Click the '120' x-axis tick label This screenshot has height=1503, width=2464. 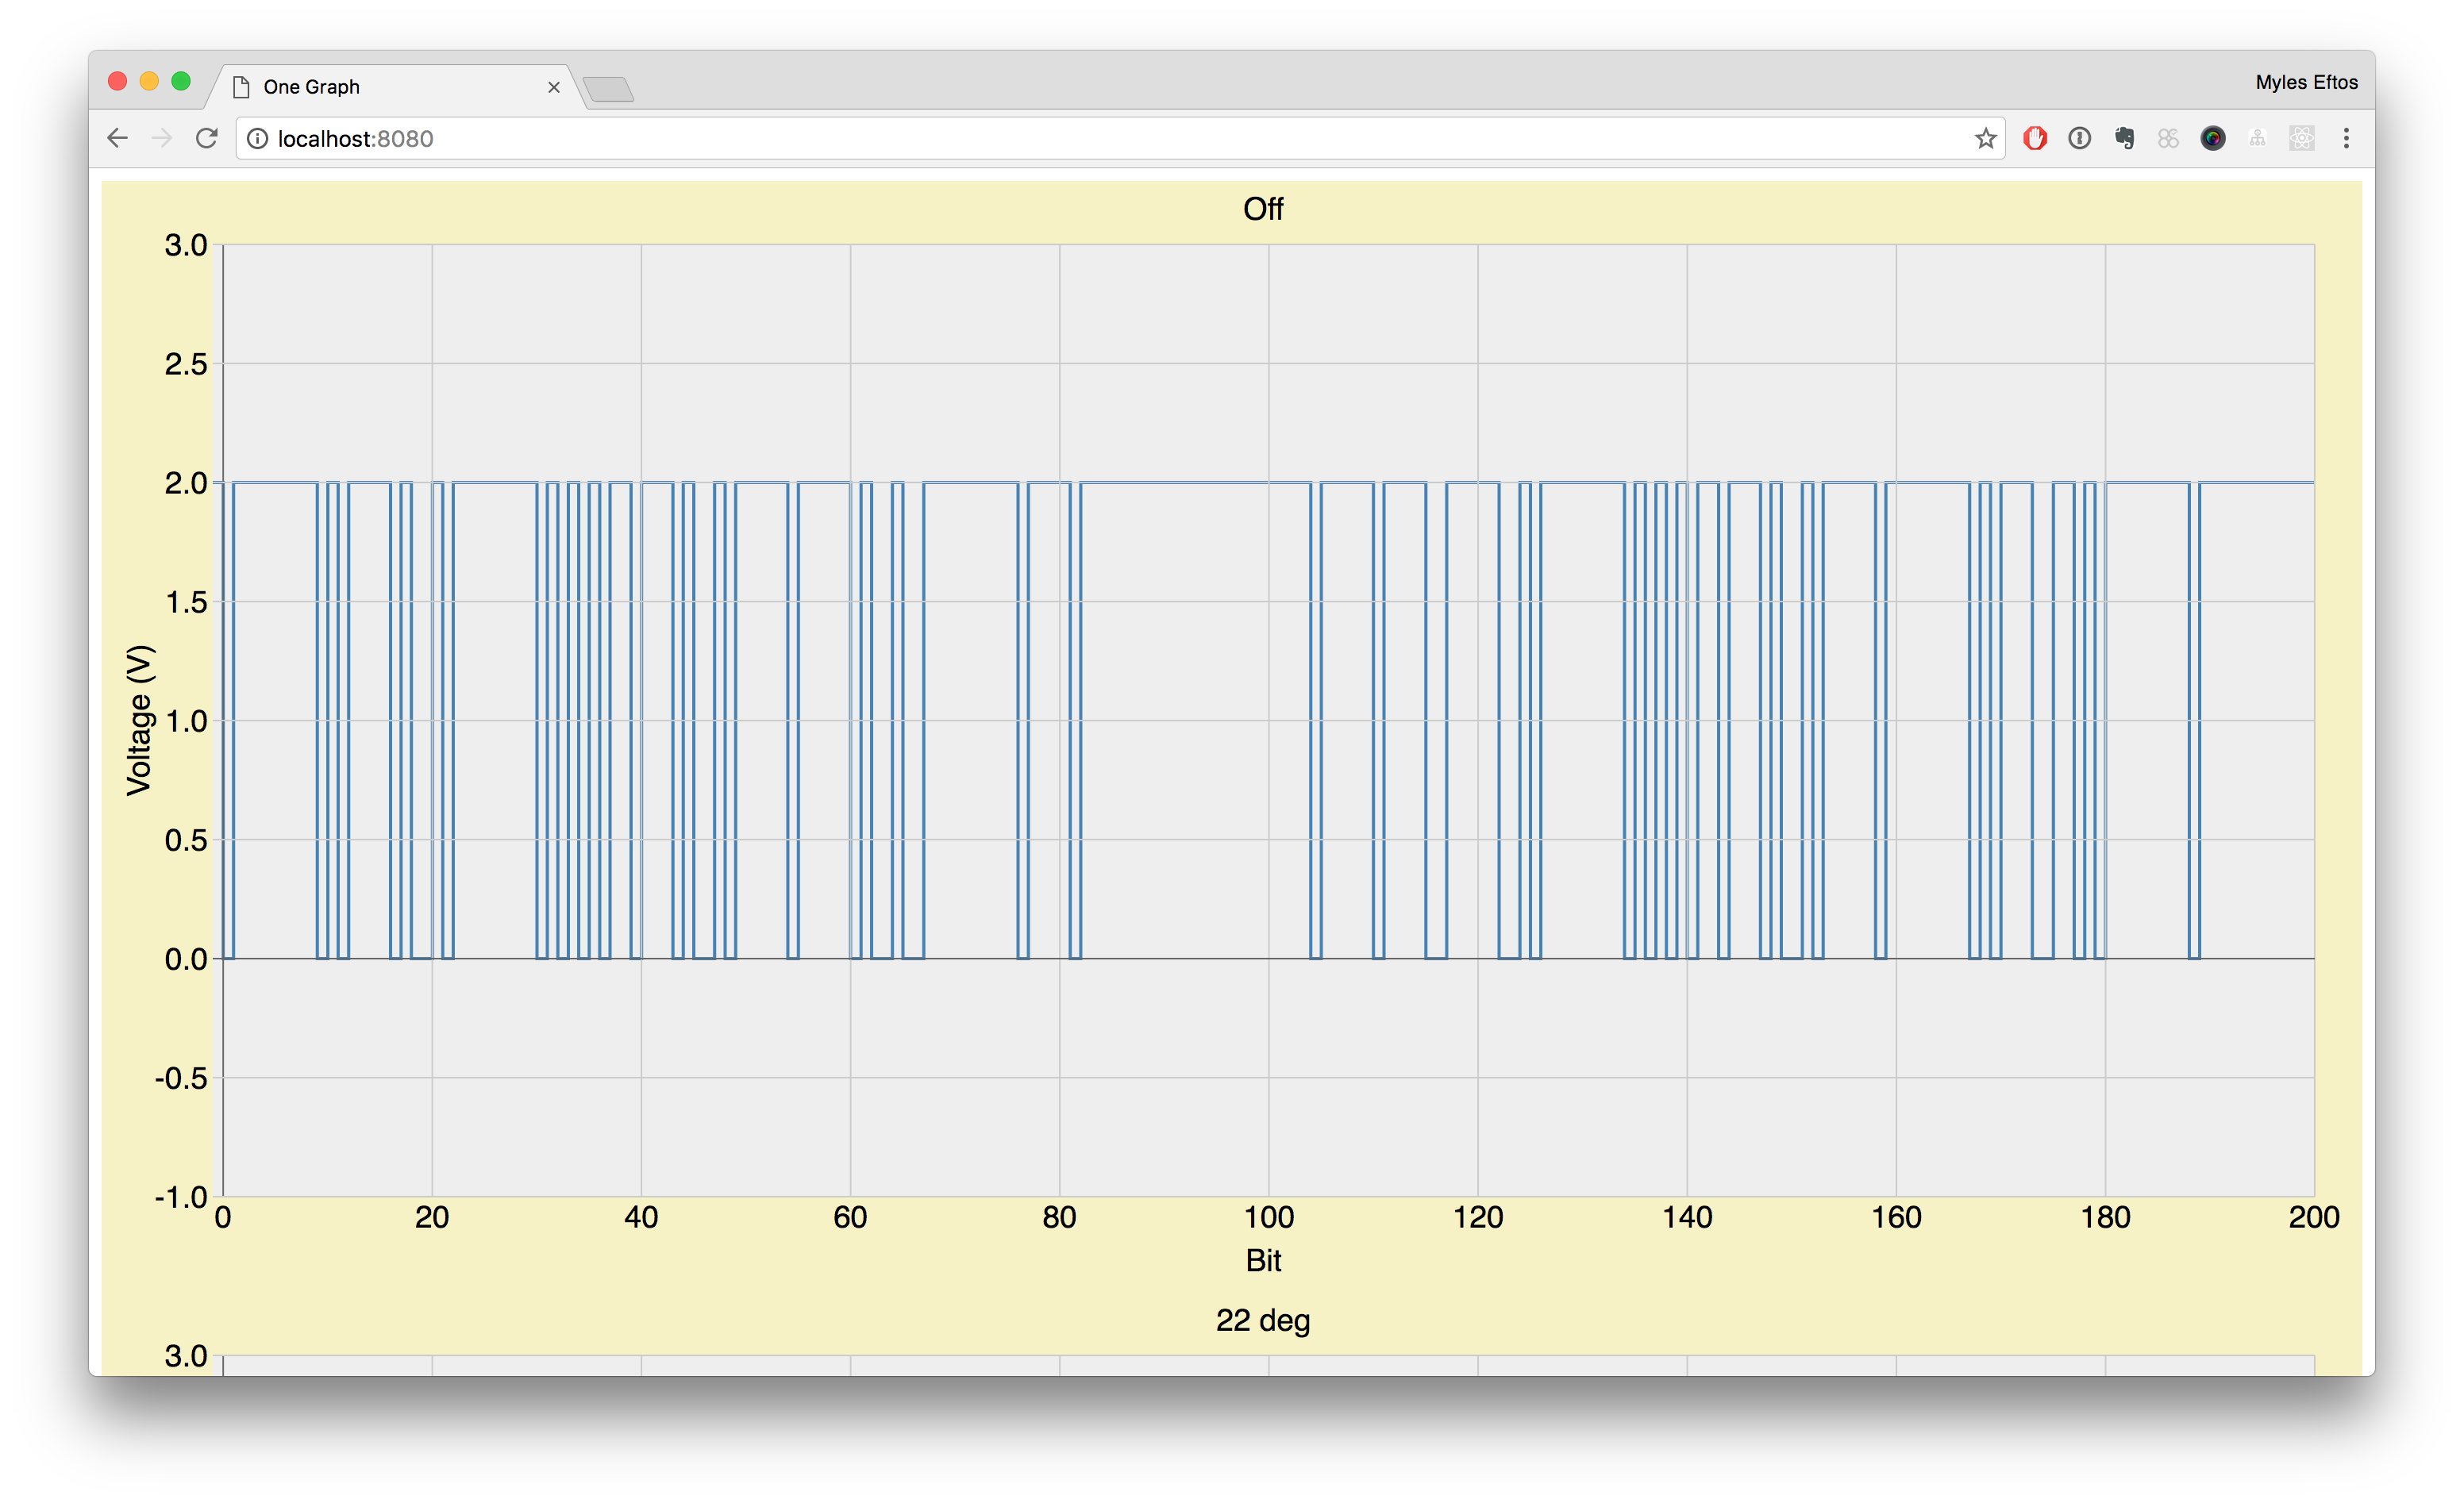[x=1478, y=1217]
